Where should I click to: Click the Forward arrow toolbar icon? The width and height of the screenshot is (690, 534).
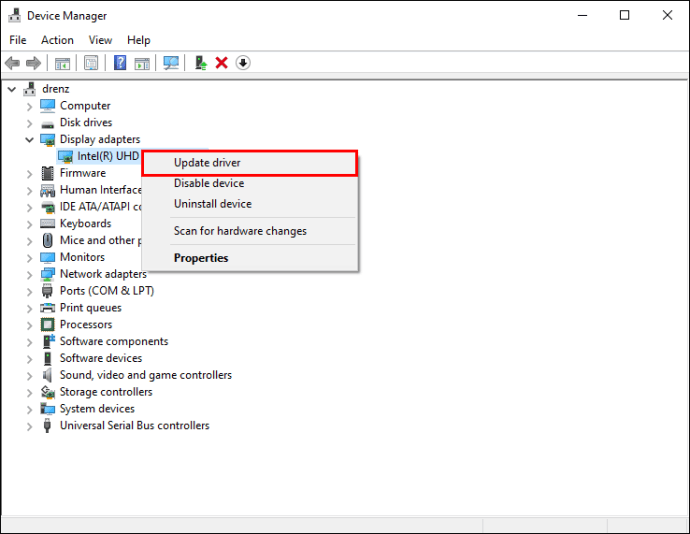click(x=33, y=63)
